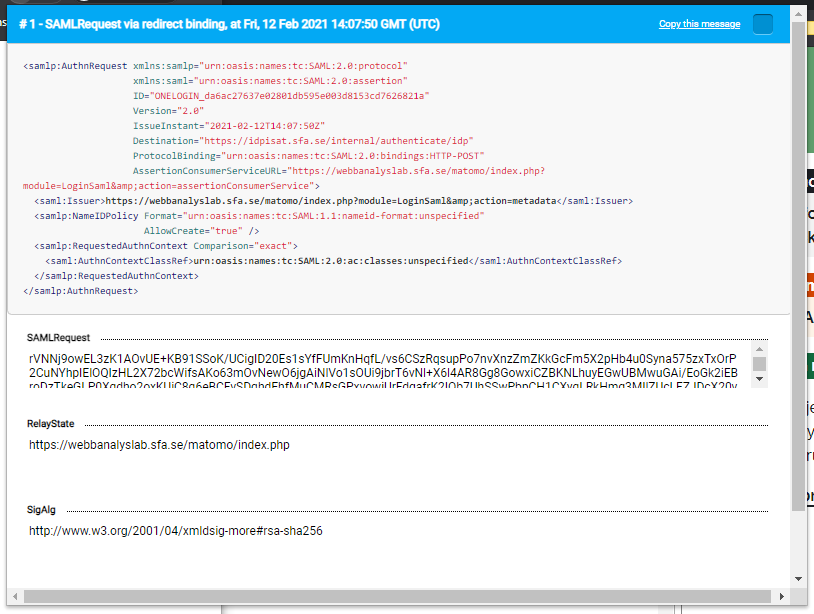The image size is (814, 614).
Task: Click the samlp:AuthnRequest opening tag in XML
Action: coord(75,66)
